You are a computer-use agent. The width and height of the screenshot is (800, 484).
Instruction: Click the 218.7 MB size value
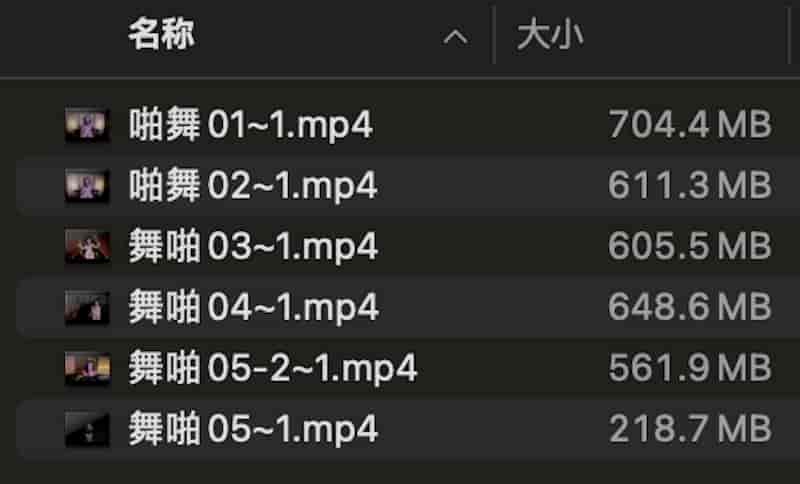pyautogui.click(x=690, y=430)
